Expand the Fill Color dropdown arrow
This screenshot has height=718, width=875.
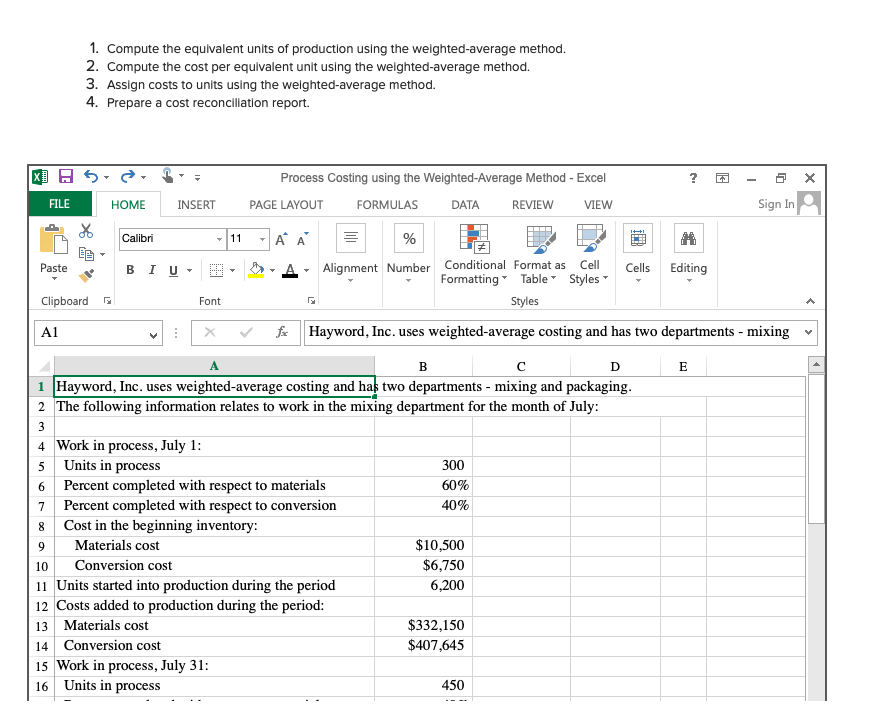pos(272,271)
